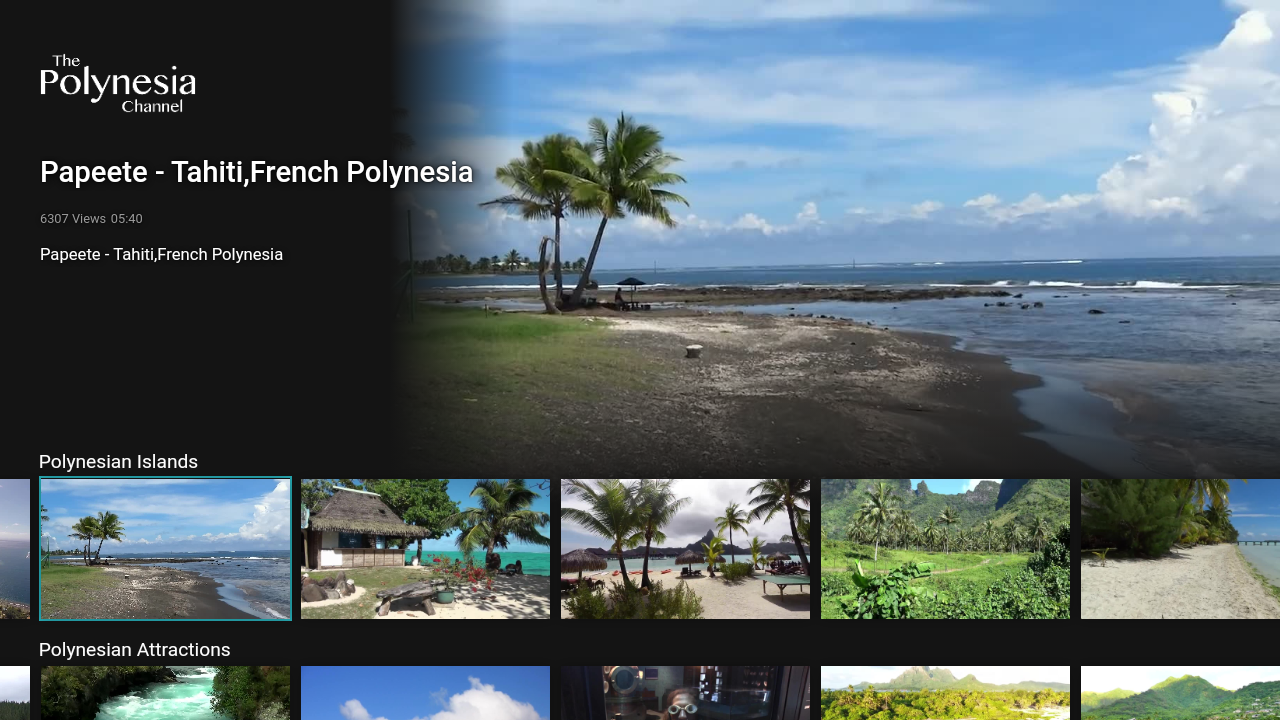
Task: Choose the beach umbrellas resort thumbnail
Action: click(x=685, y=549)
